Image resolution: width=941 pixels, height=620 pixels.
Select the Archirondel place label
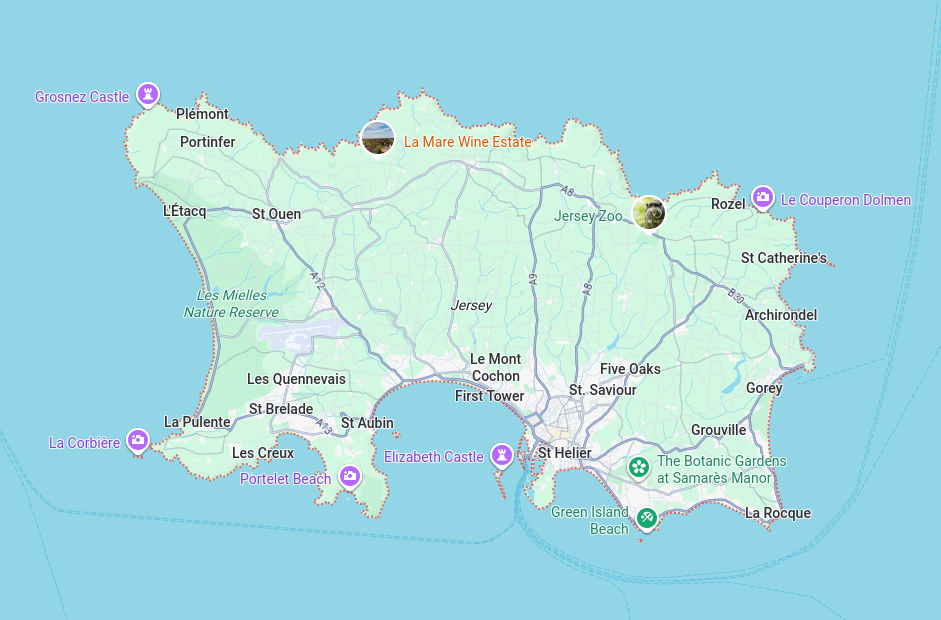coord(781,315)
